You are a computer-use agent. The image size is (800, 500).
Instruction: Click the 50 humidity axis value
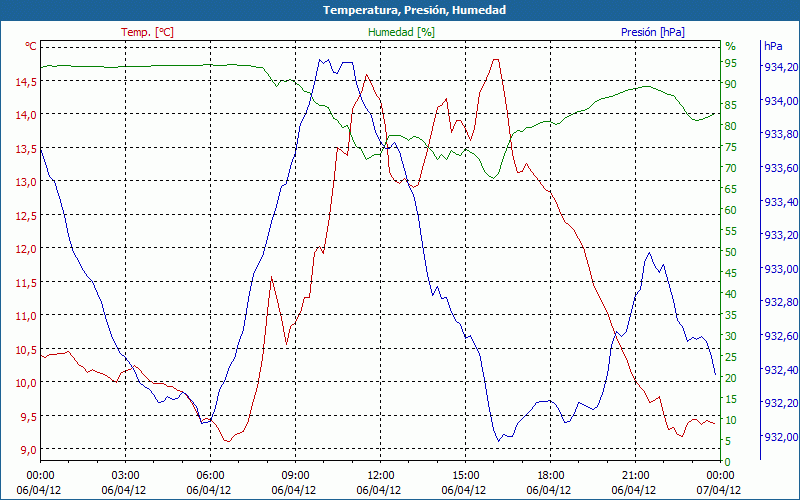point(731,252)
